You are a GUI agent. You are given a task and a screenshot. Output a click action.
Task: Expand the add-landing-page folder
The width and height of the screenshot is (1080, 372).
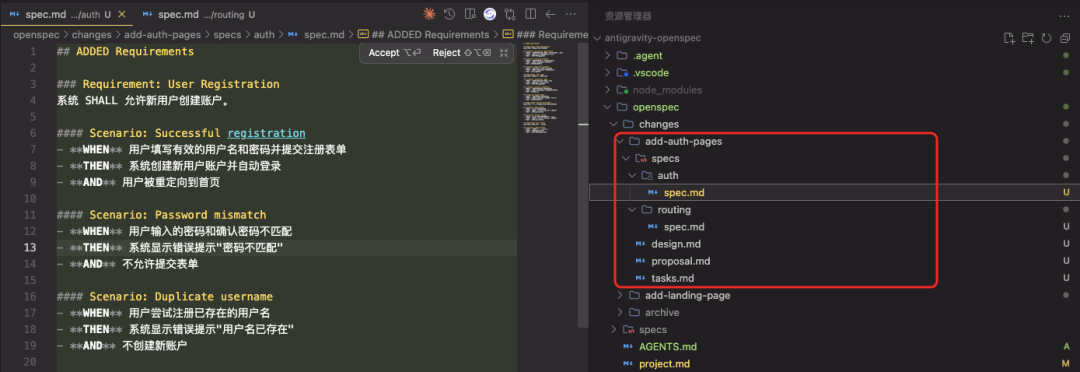[619, 296]
